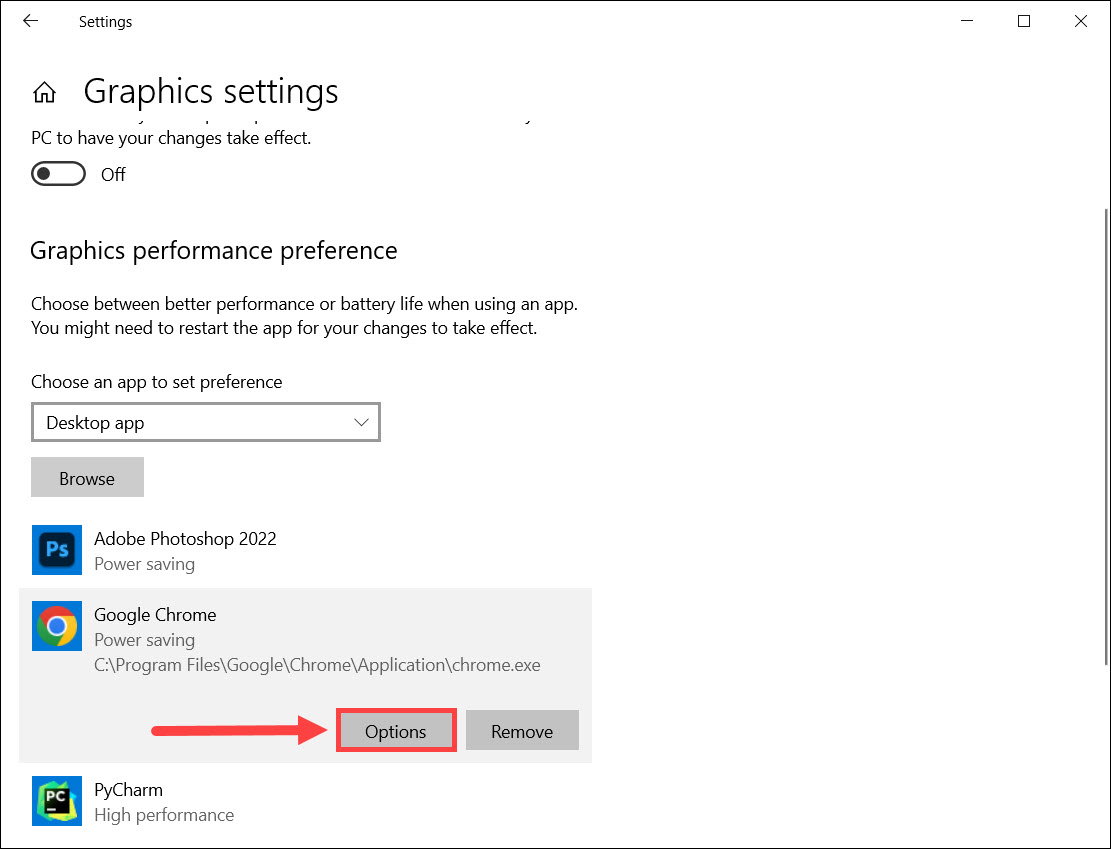
Task: Click the Google Chrome entry title
Action: 155,615
